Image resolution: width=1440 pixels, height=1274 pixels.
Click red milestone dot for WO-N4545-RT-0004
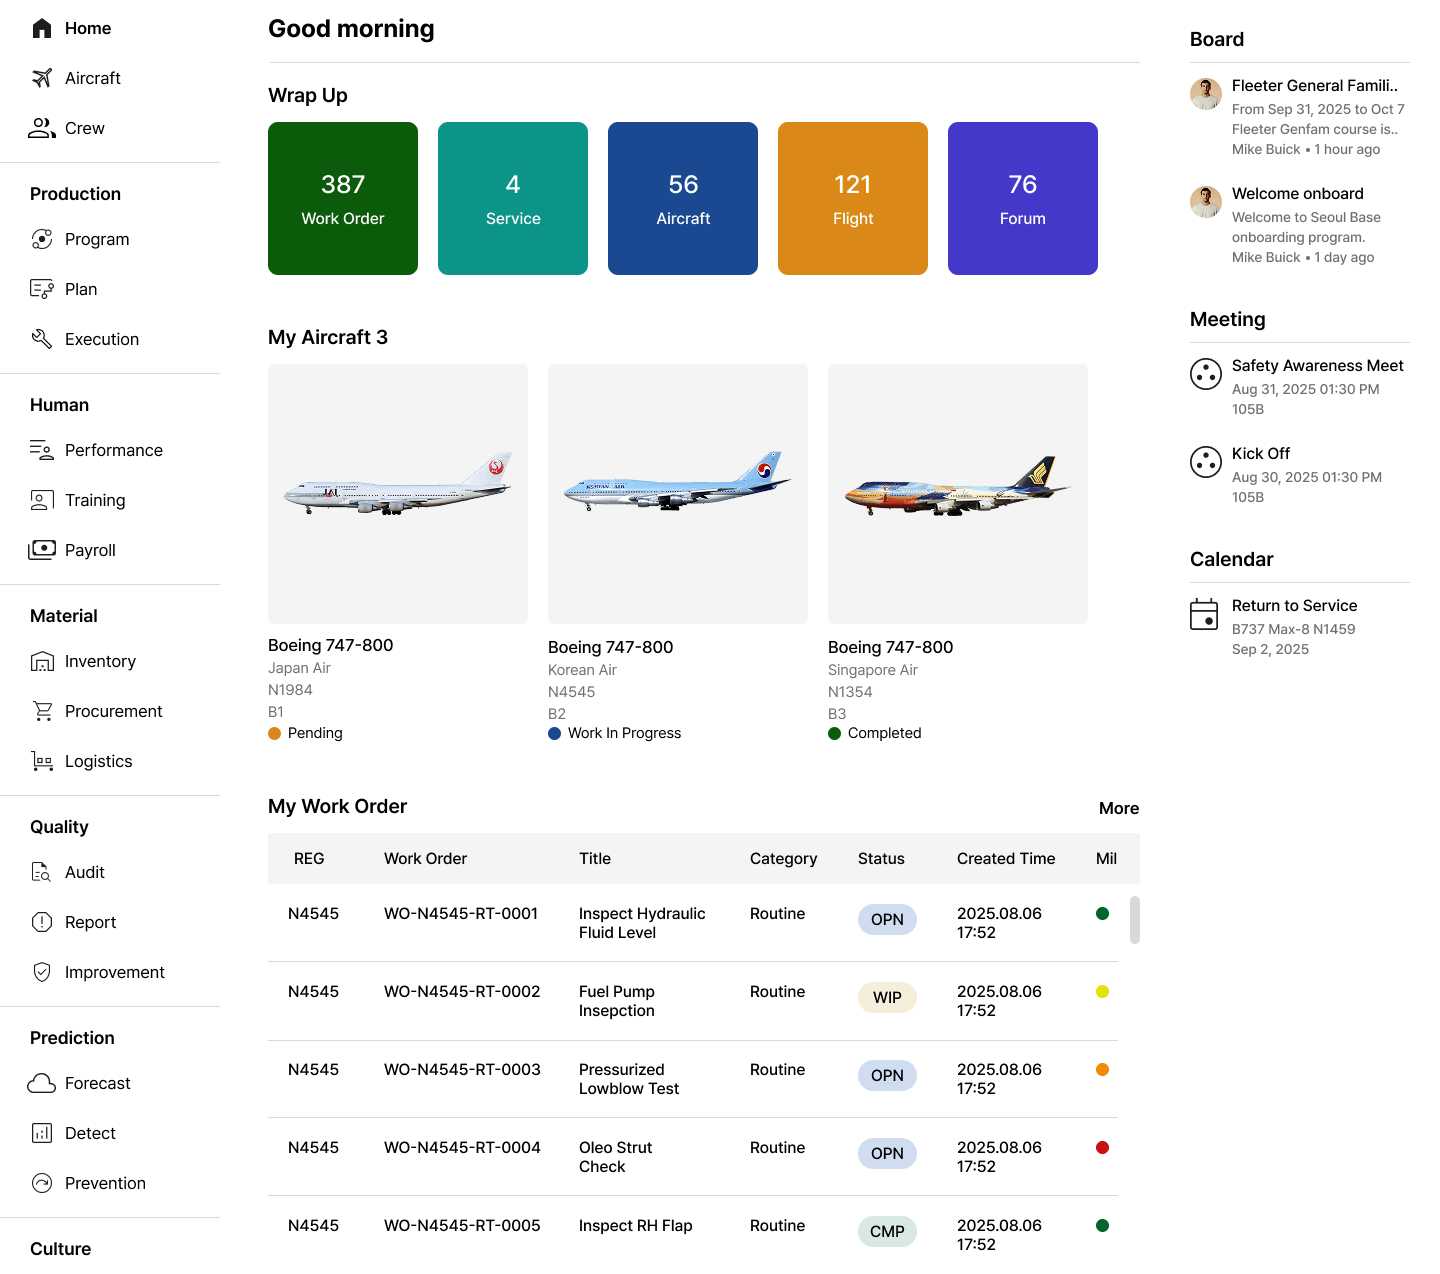(x=1102, y=1148)
